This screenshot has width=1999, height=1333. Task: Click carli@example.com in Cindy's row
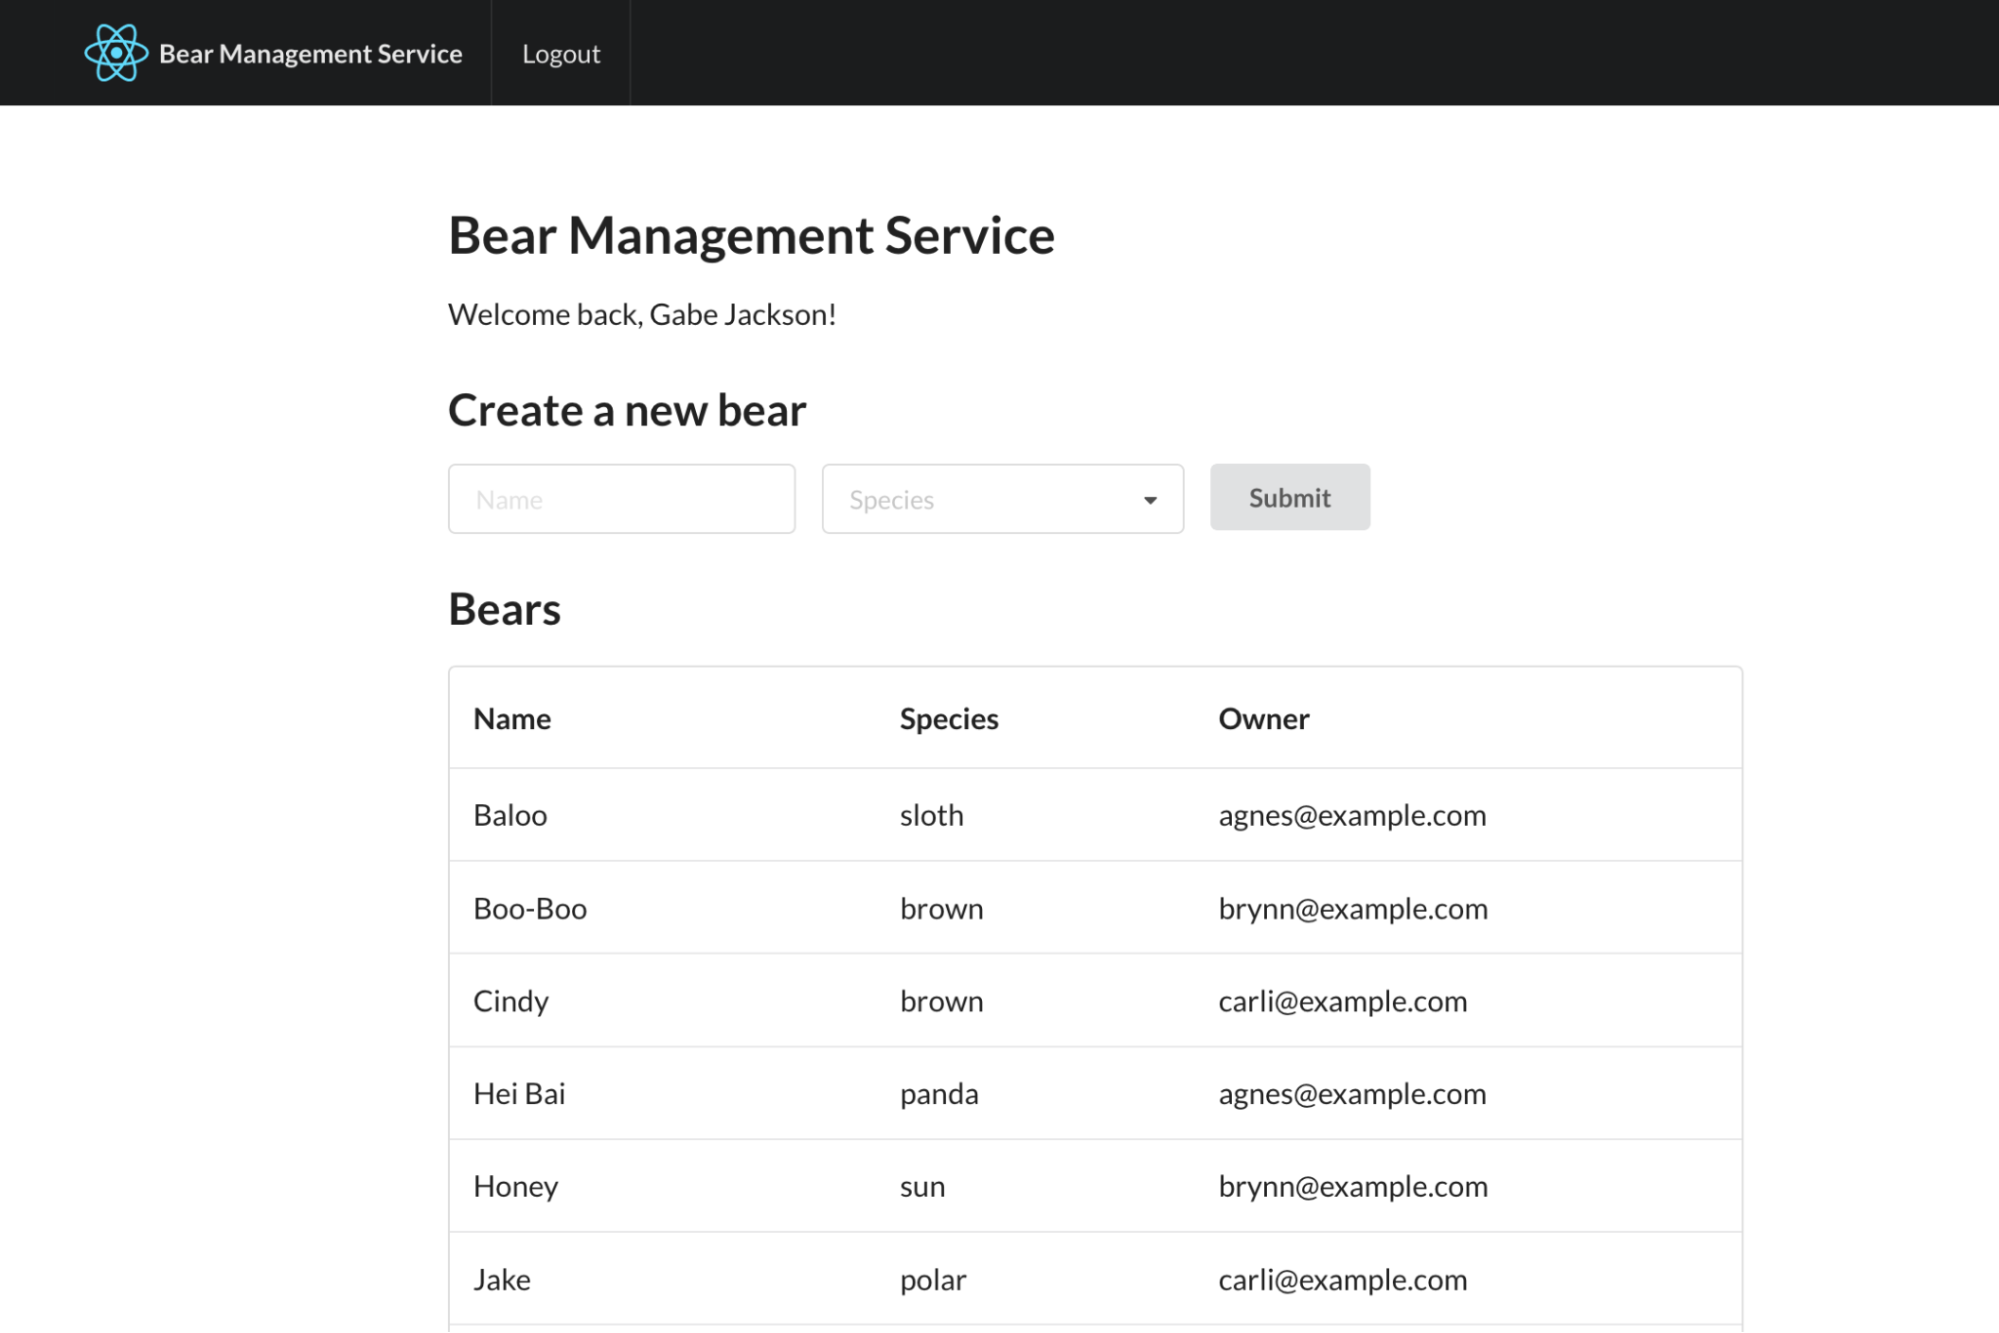coord(1342,1002)
